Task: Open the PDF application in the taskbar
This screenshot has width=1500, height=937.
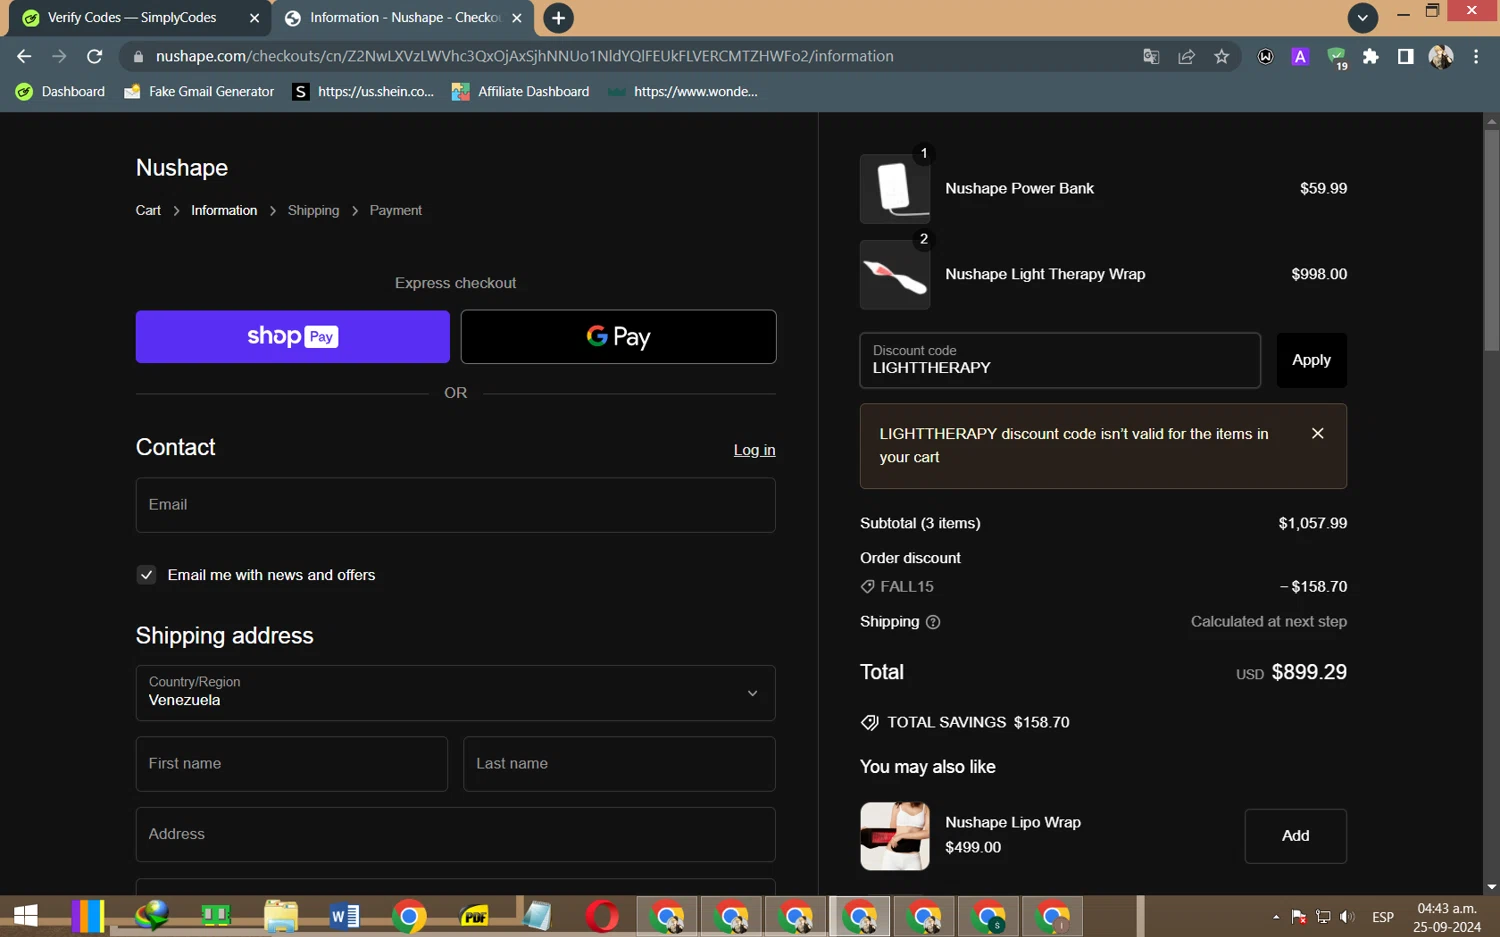Action: pyautogui.click(x=474, y=916)
